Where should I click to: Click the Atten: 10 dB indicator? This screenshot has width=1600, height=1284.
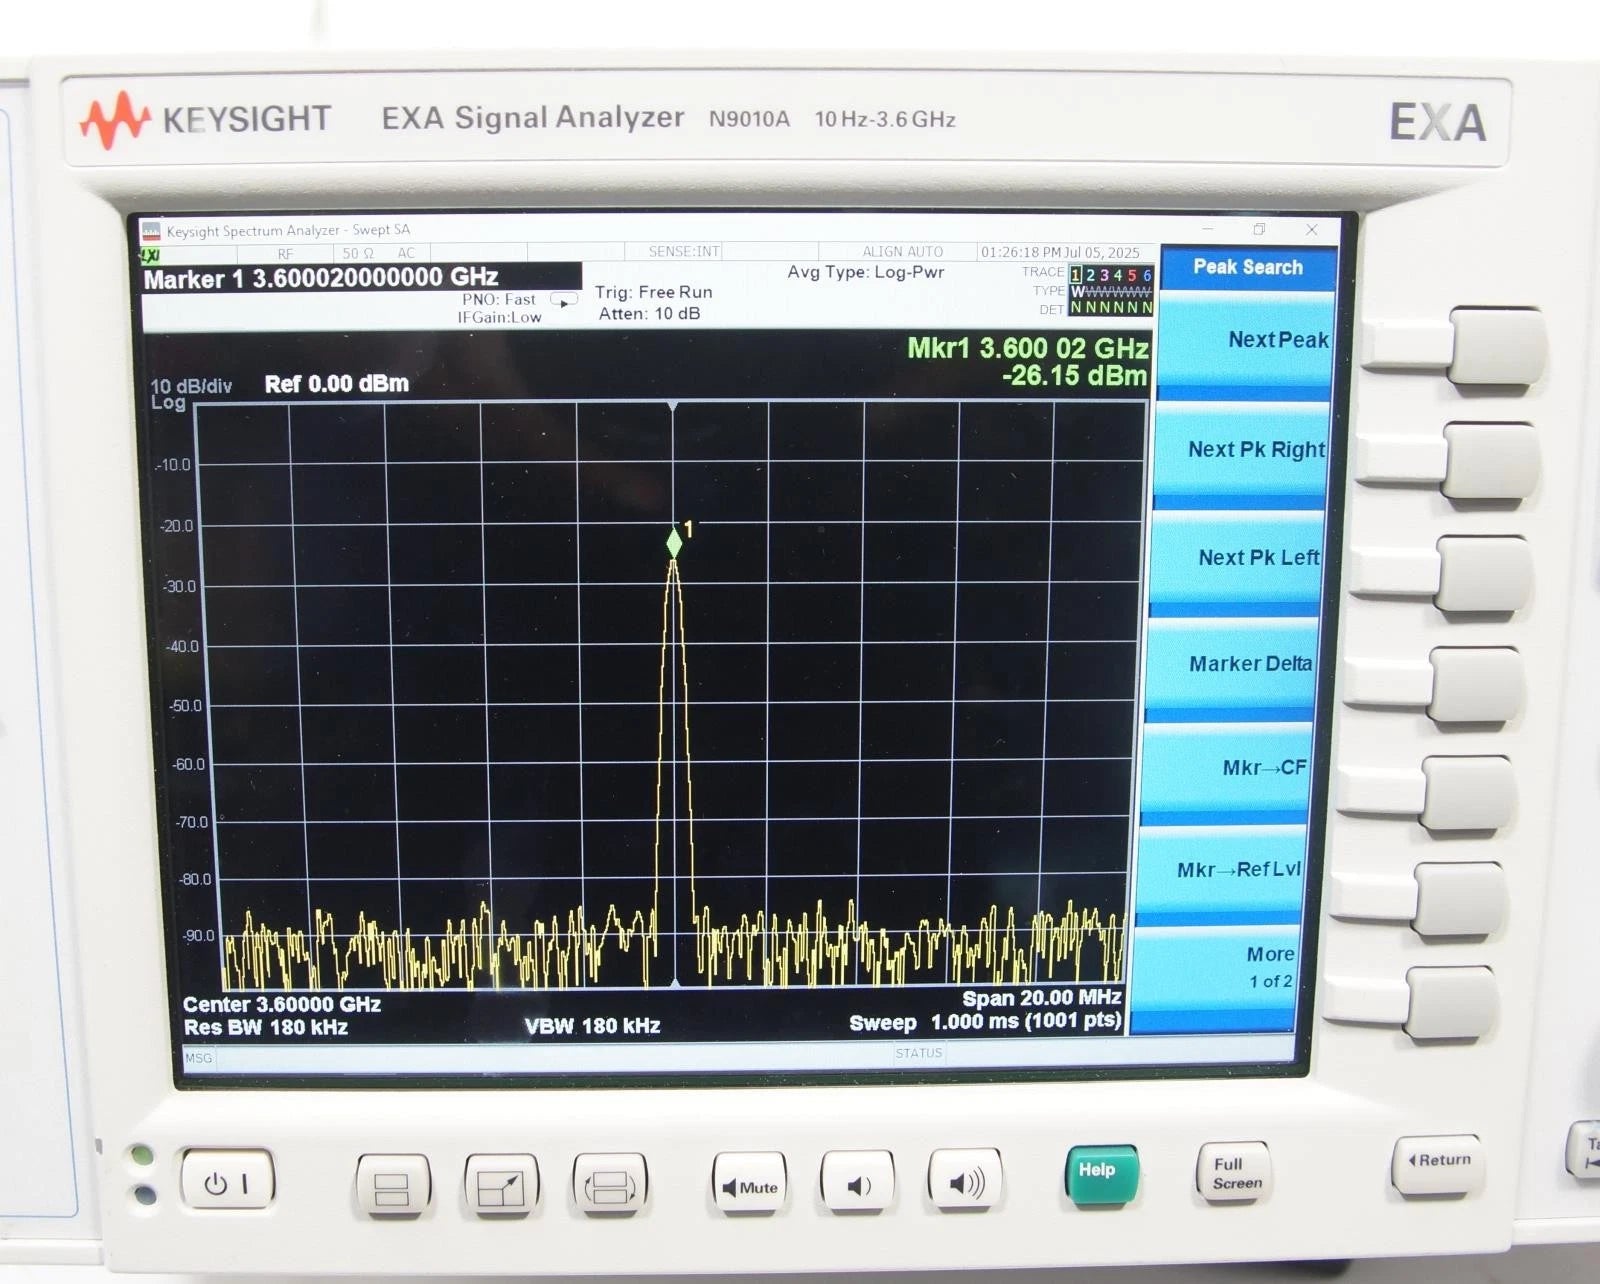click(x=649, y=314)
